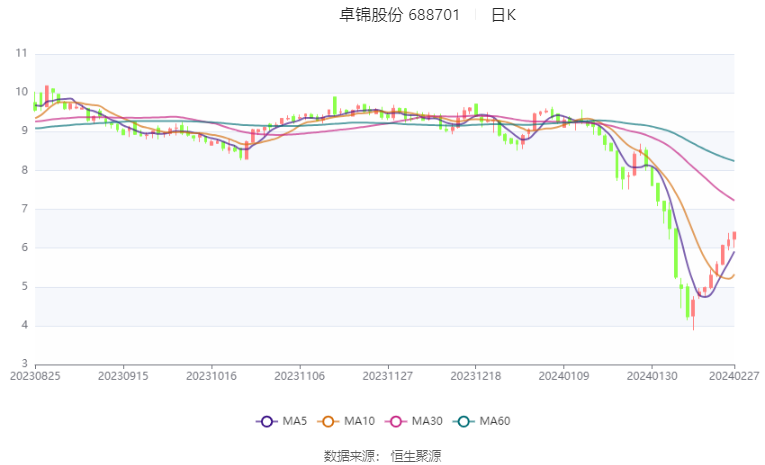Viewport: 765px width, 465px height.
Task: Hide the MA5 line via its label
Action: pyautogui.click(x=295, y=421)
